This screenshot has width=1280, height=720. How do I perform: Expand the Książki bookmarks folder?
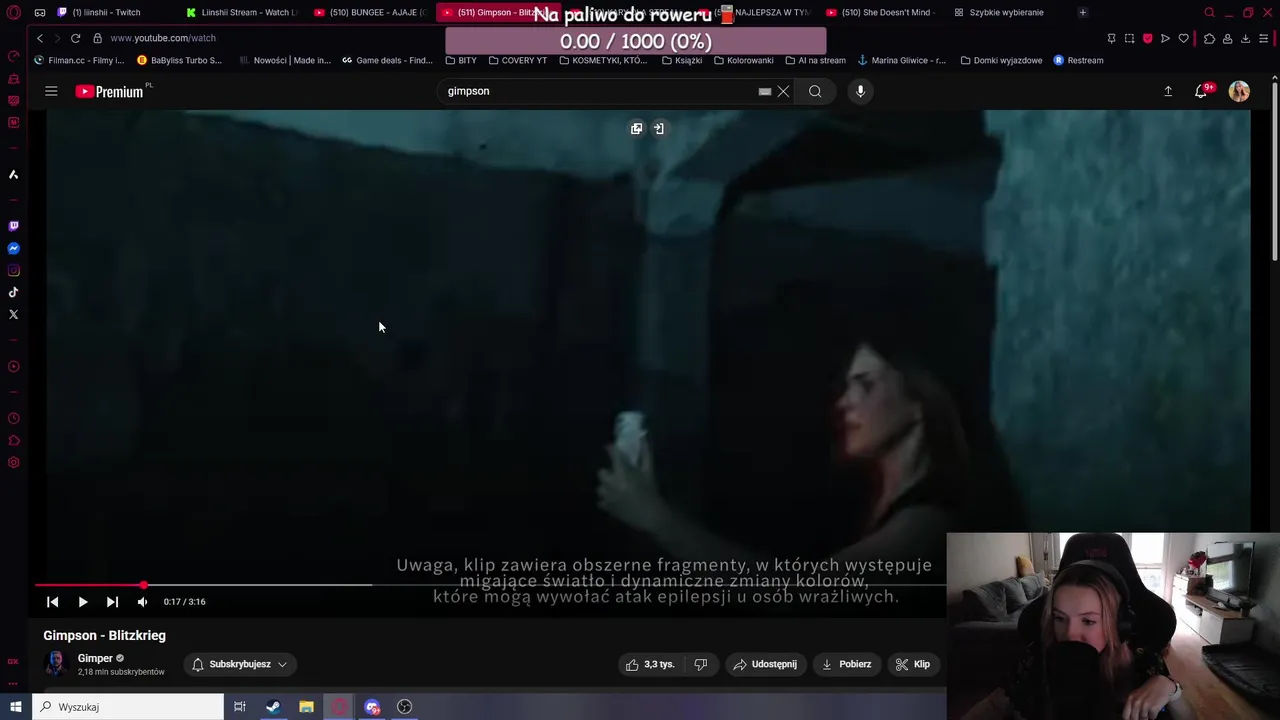pyautogui.click(x=682, y=60)
